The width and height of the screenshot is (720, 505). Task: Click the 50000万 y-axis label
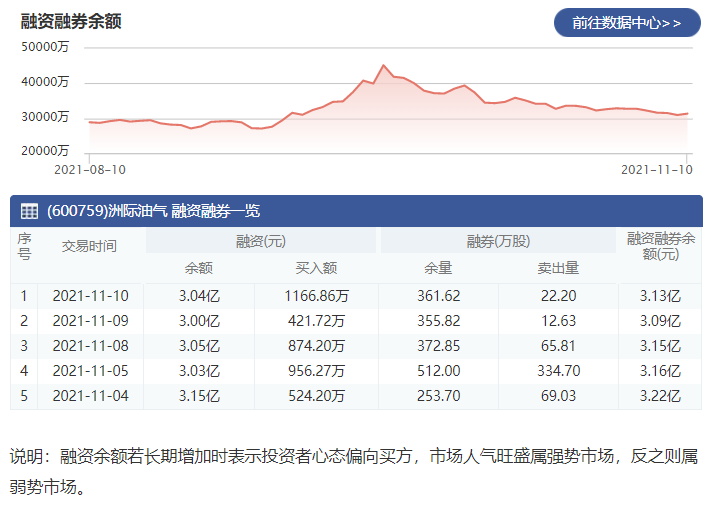(45, 47)
